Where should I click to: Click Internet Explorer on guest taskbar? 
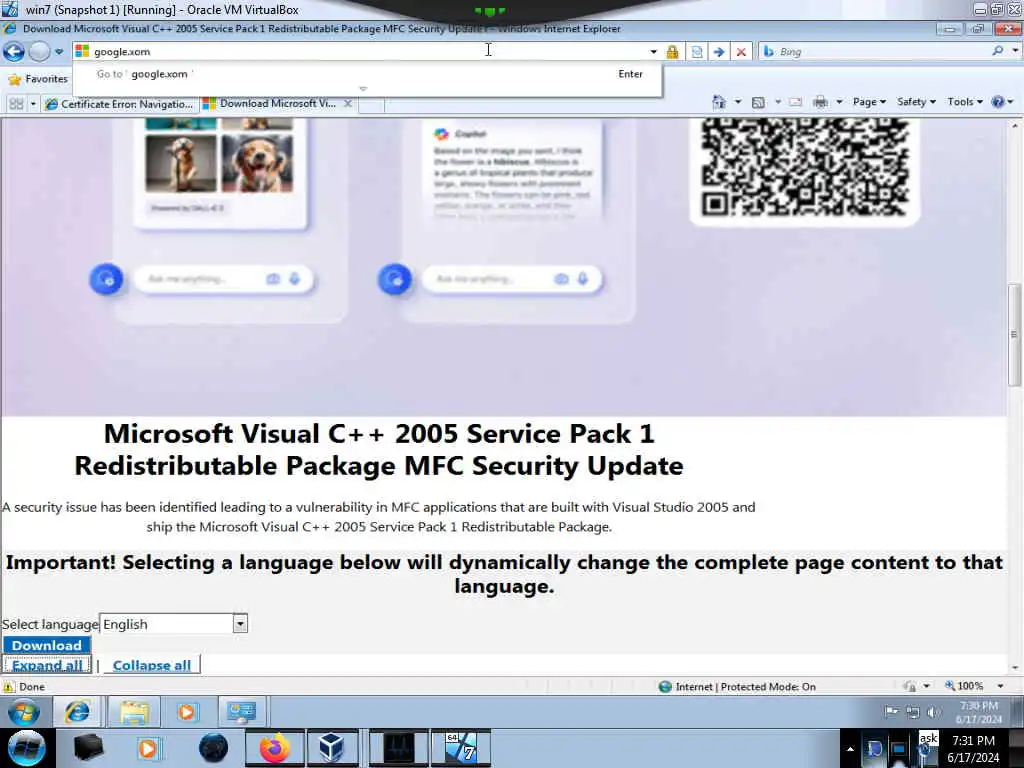tap(77, 712)
